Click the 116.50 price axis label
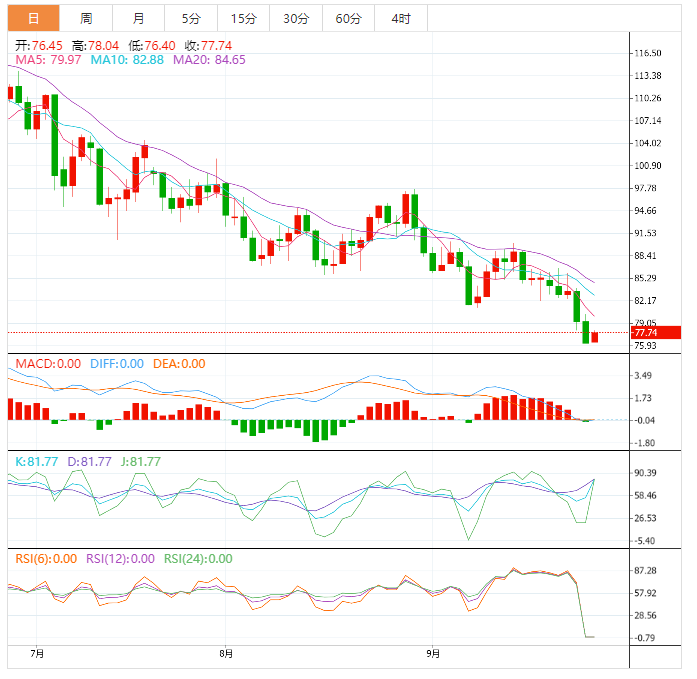 [648, 53]
